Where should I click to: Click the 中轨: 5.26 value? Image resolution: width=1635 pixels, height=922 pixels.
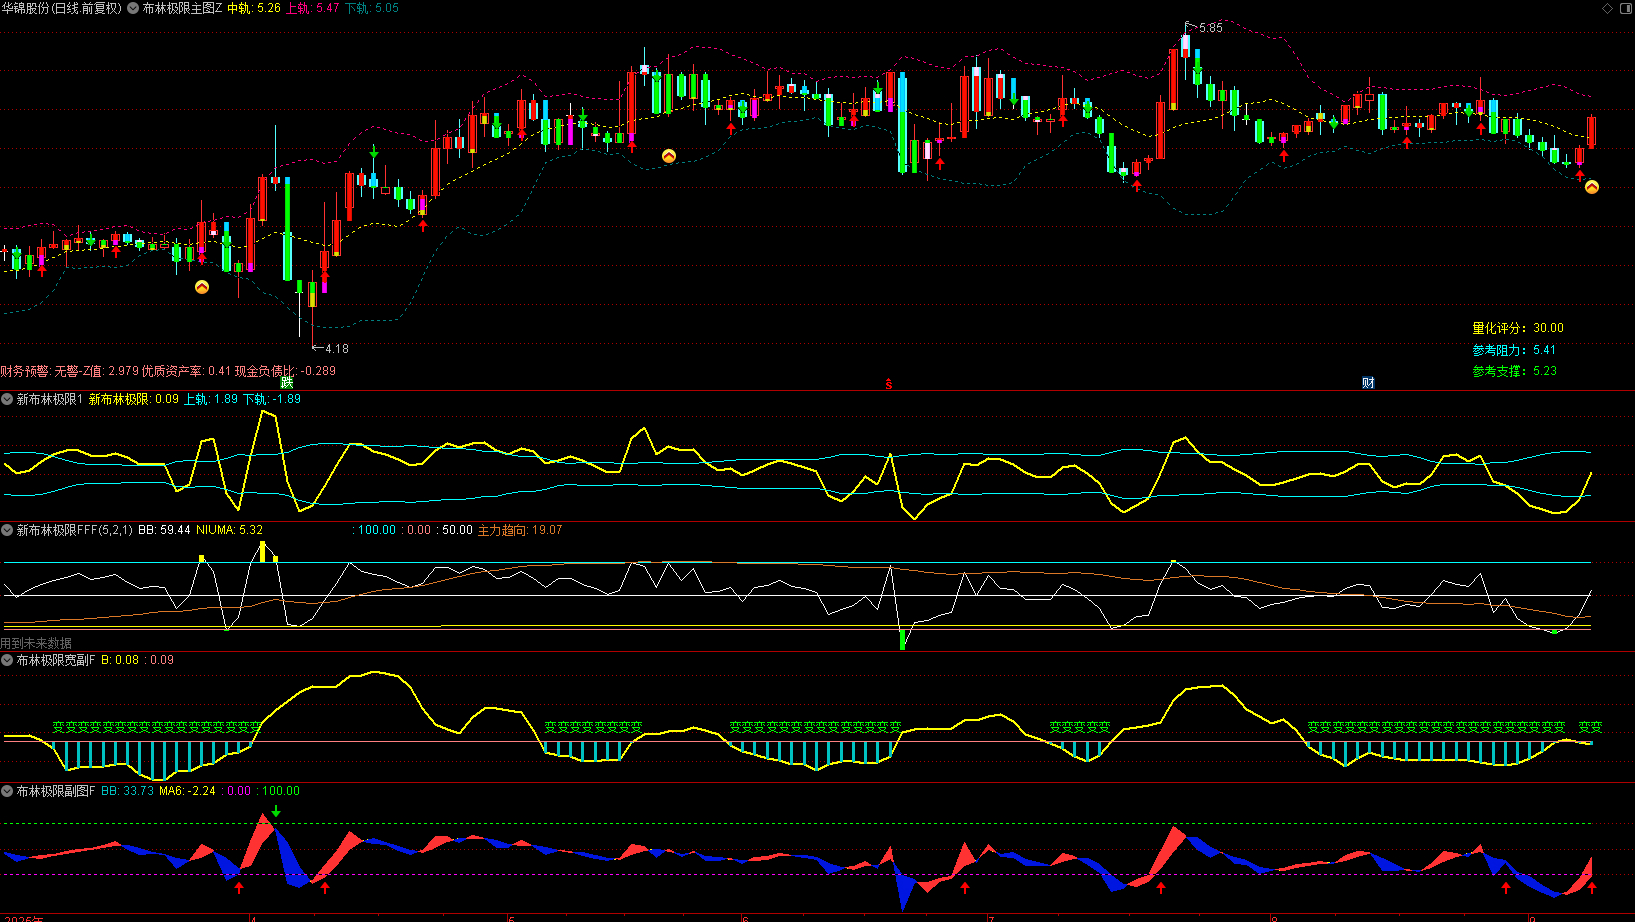point(254,8)
